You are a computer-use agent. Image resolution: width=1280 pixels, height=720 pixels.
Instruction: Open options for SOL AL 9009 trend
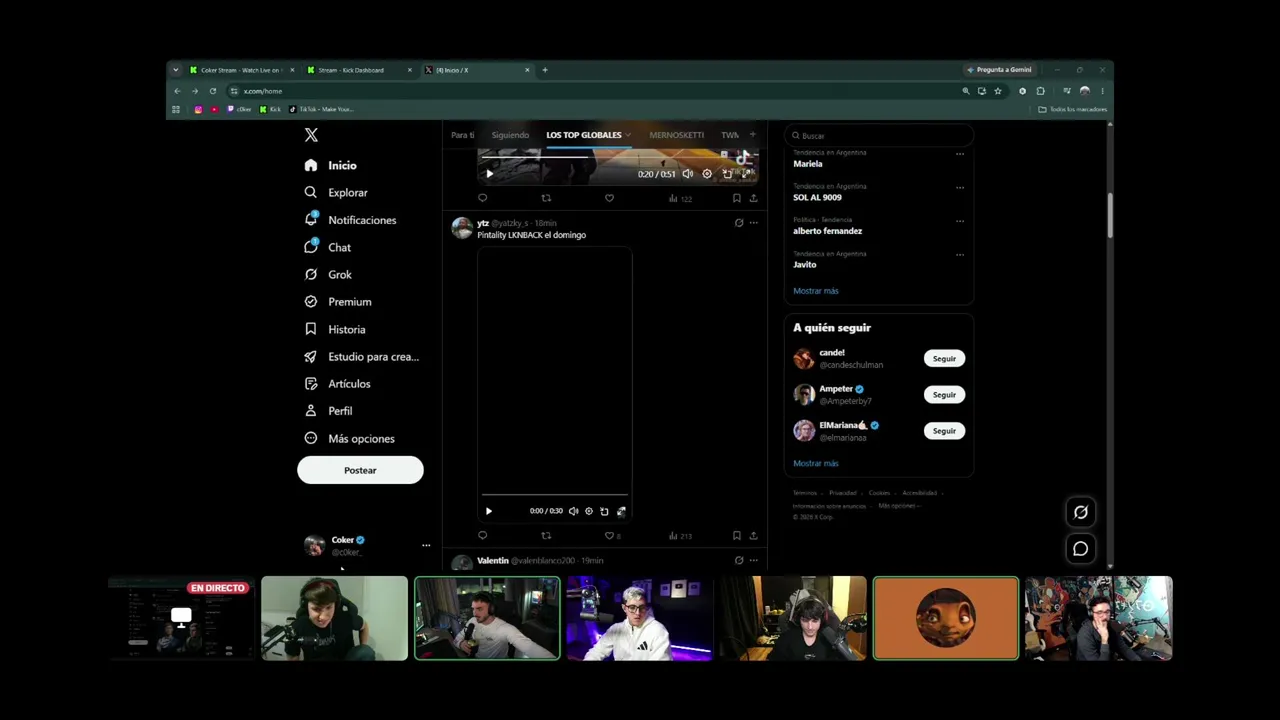tap(960, 187)
